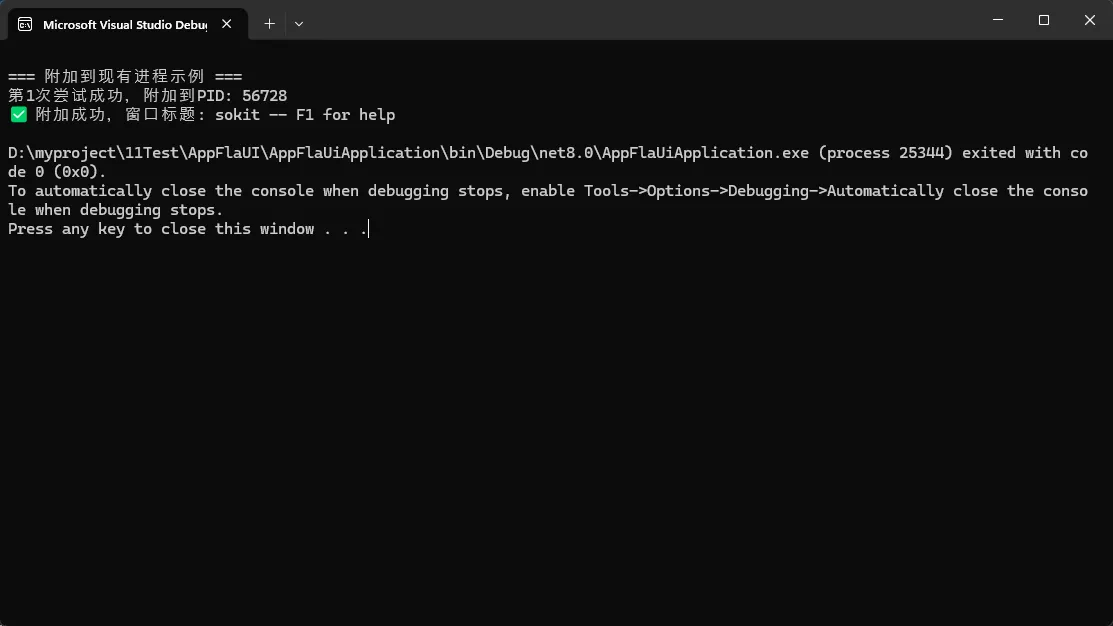This screenshot has height=626, width=1113.
Task: Click the green checkmark emoji in output
Action: [18, 115]
